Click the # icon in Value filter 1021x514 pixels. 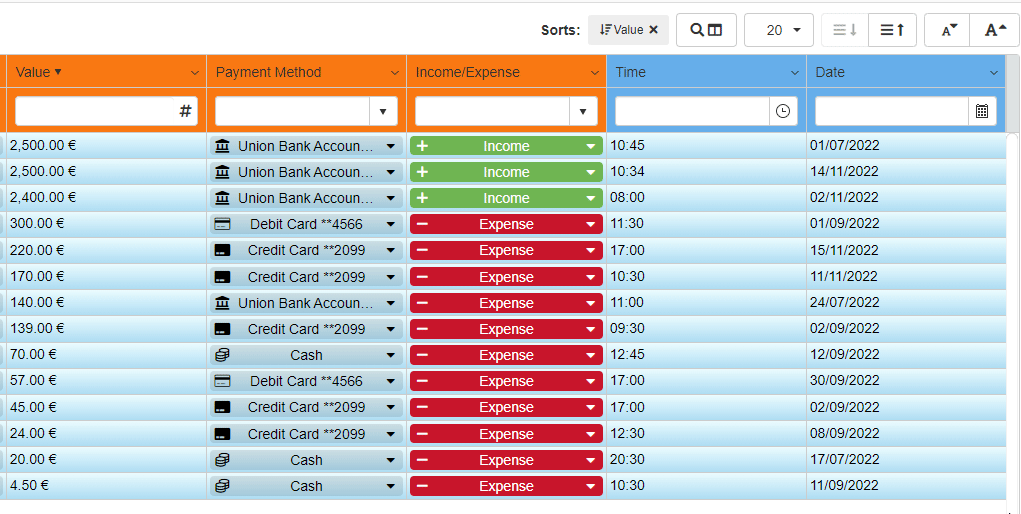tap(185, 111)
